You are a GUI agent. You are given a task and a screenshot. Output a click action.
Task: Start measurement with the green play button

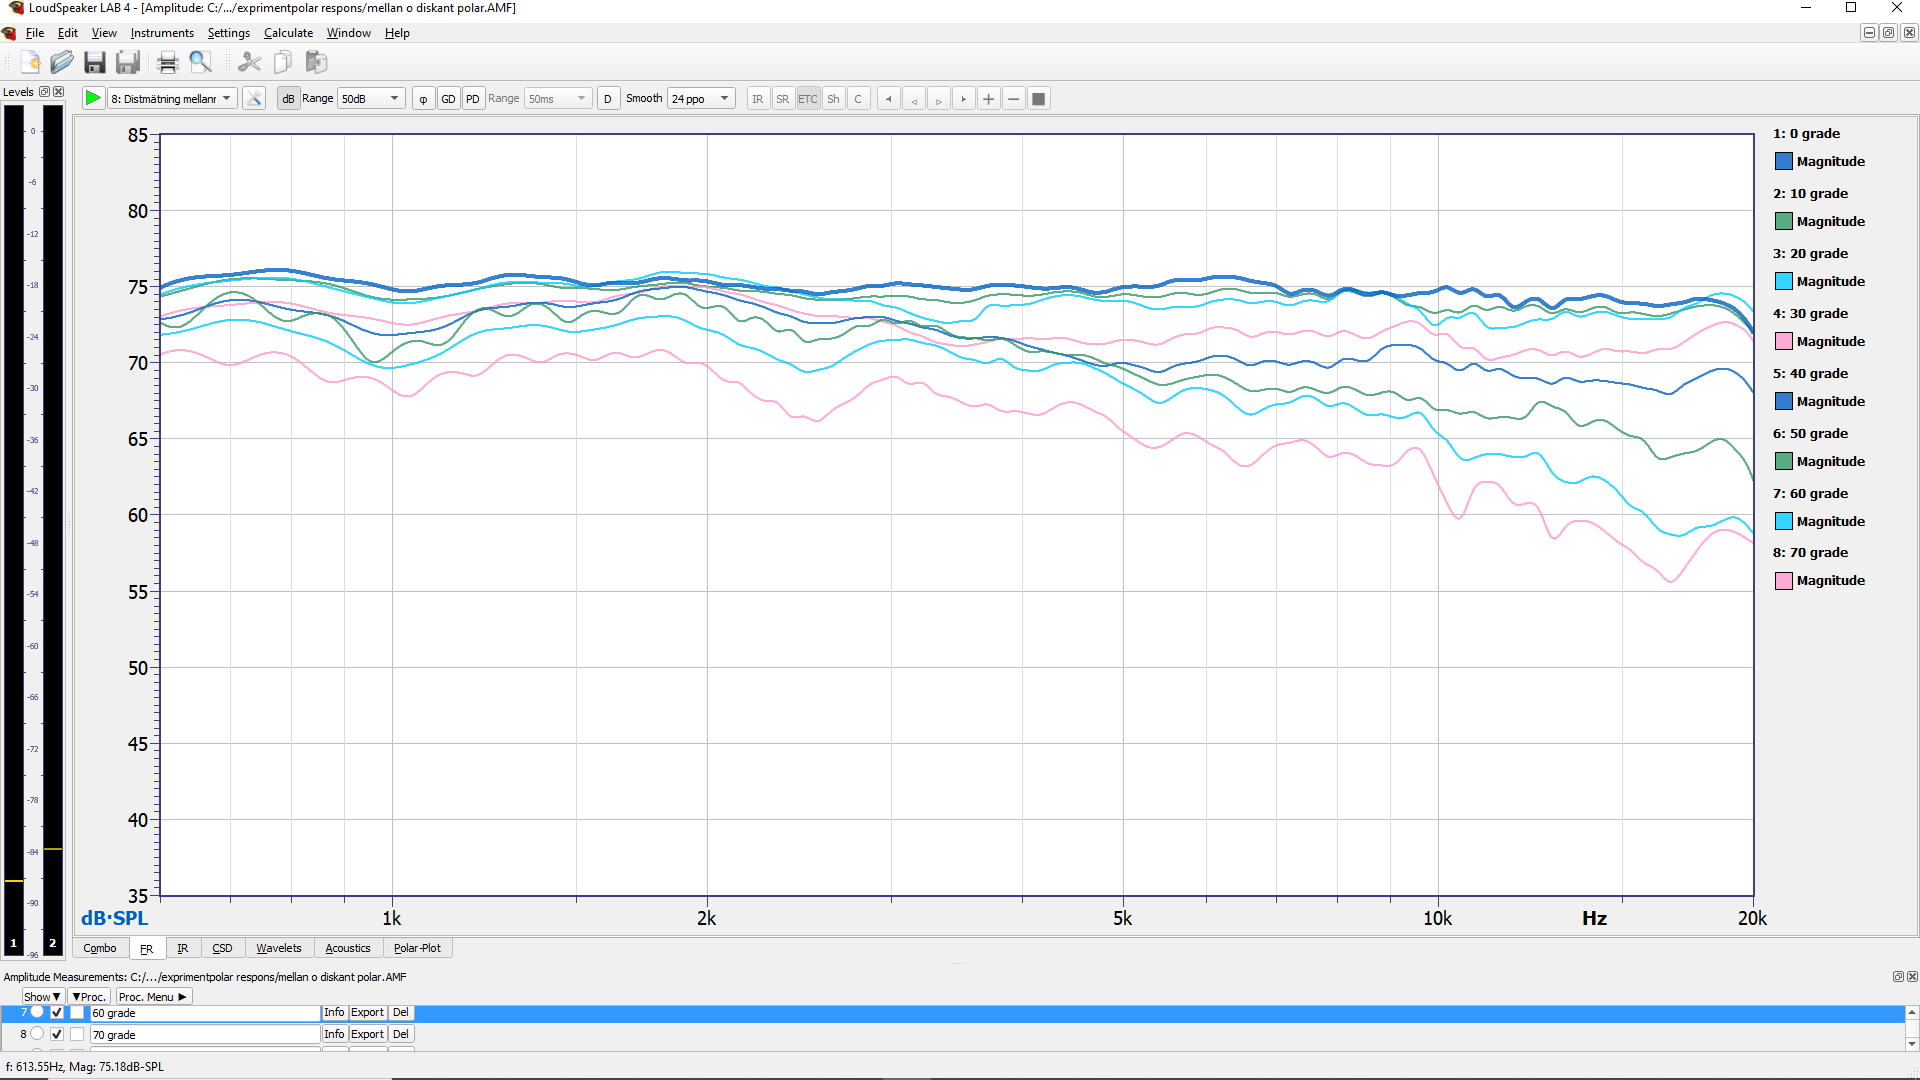tap(93, 98)
